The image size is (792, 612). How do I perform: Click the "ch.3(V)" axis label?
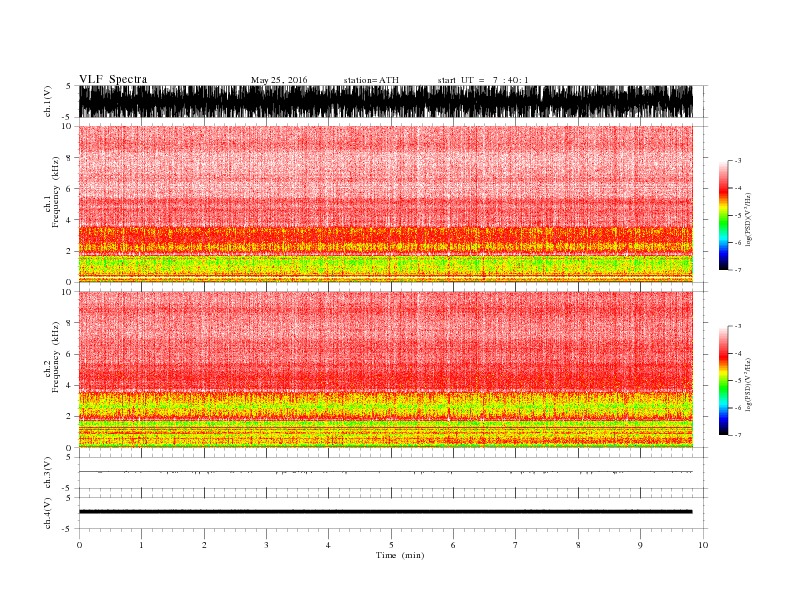[x=48, y=473]
